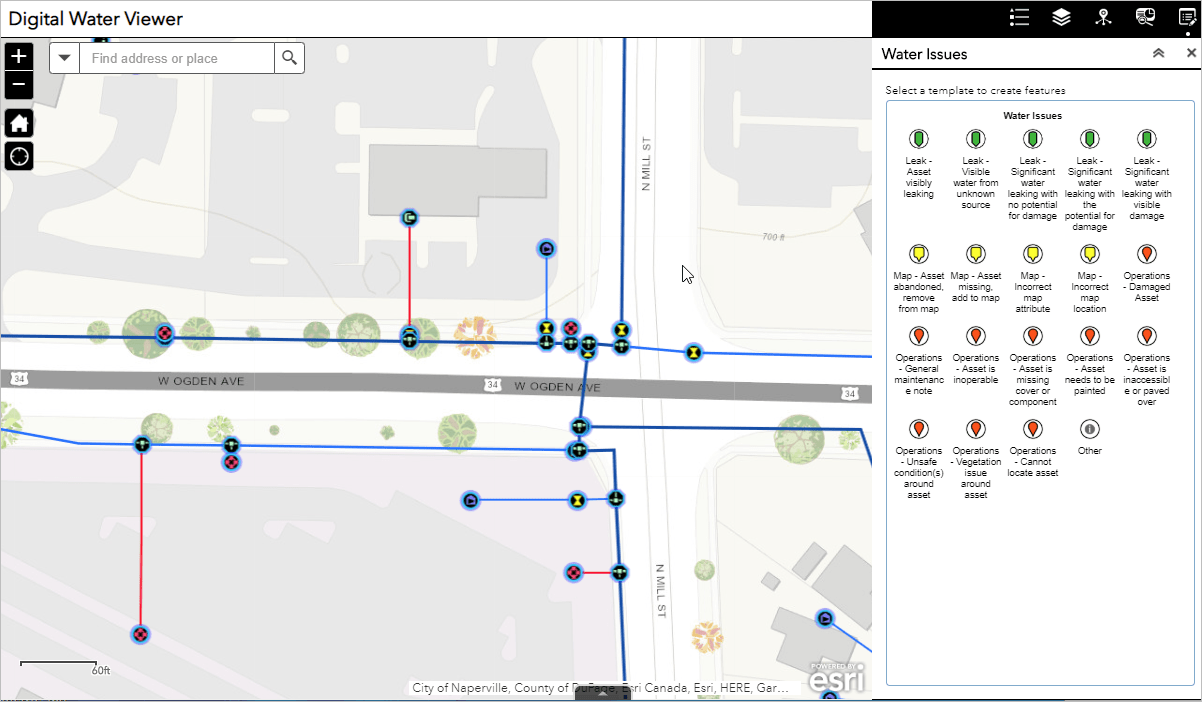Select Map - Incorrect map location template
Viewport: 1202px width, 702px height.
tap(1090, 279)
